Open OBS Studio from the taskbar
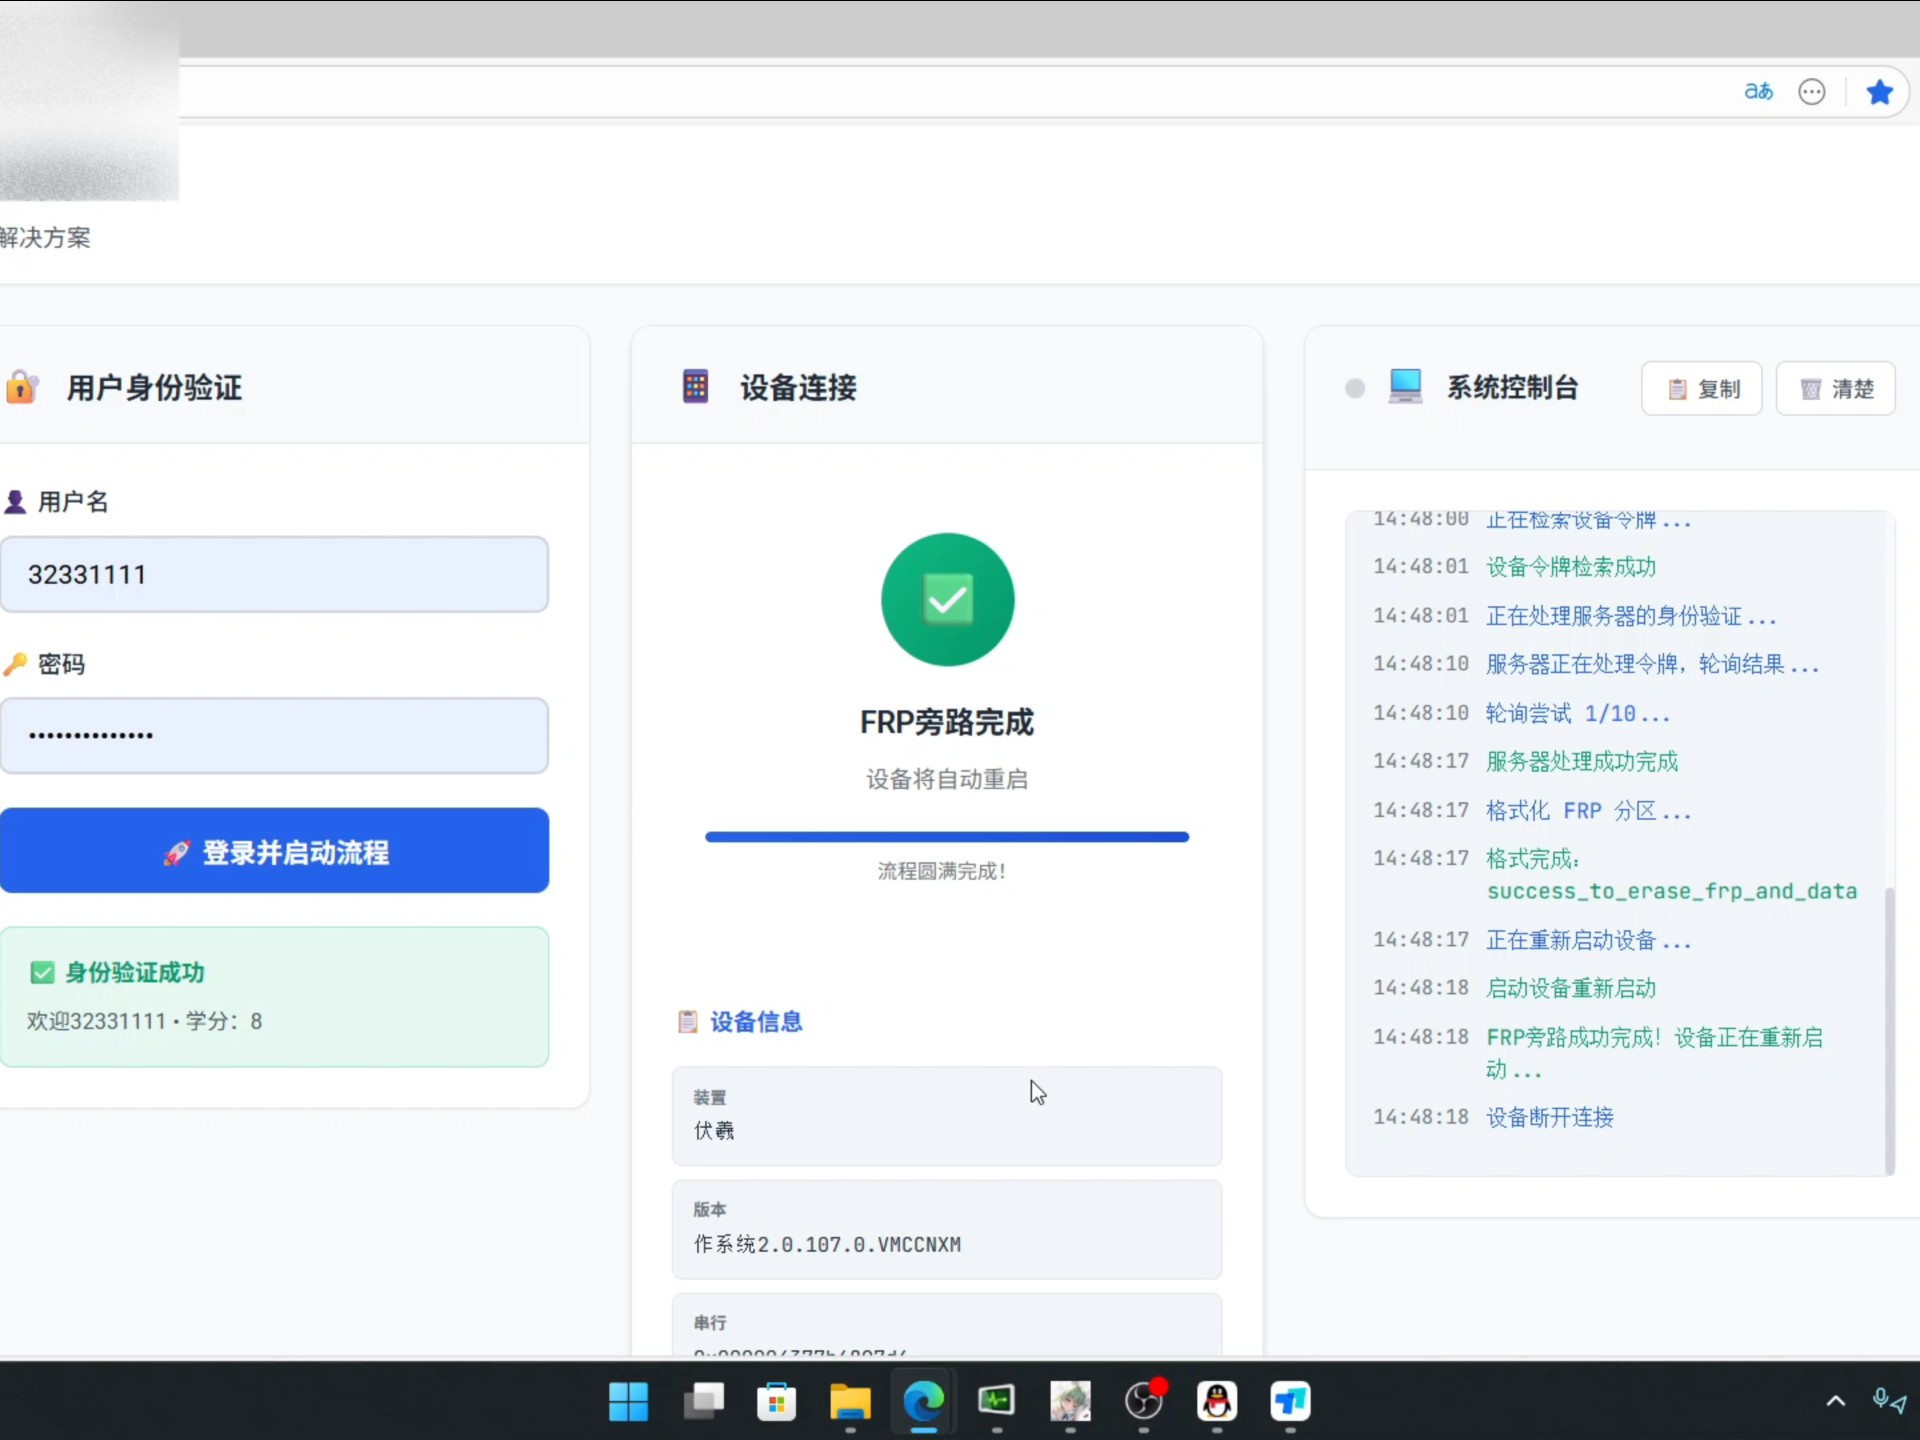Screen dimensions: 1920x1440 [x=1144, y=1401]
